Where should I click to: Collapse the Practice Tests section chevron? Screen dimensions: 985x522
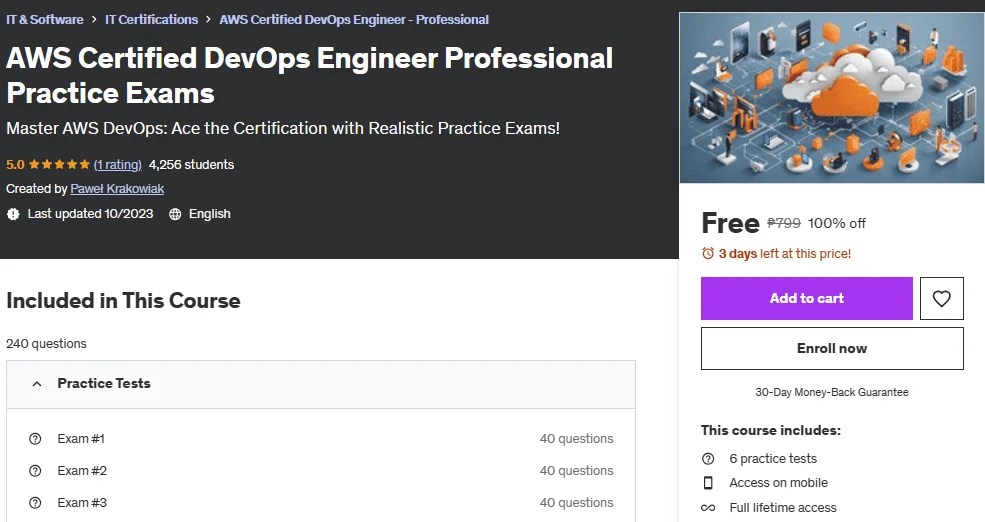coord(37,384)
